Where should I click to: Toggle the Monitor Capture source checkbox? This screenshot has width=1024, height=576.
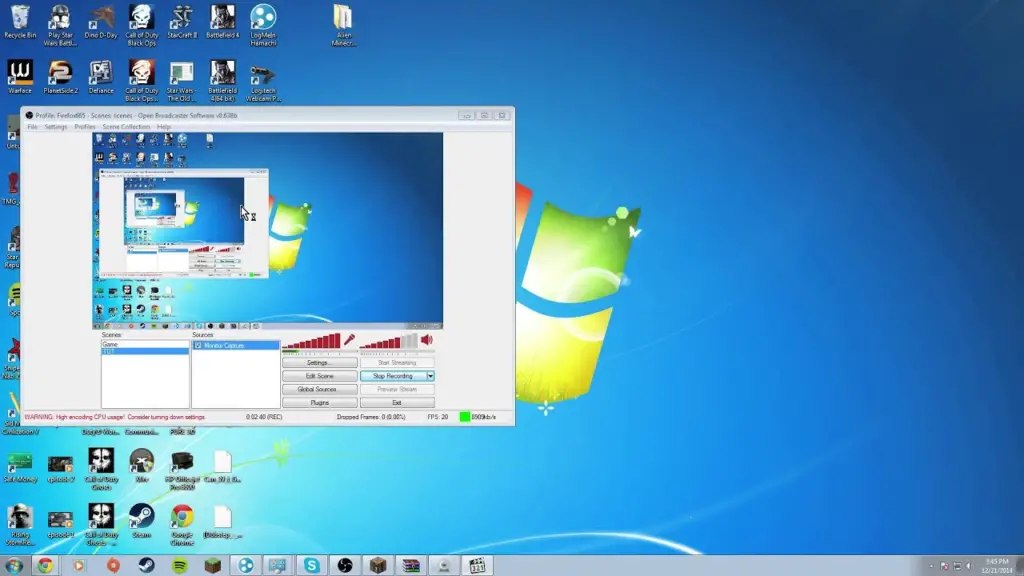click(198, 345)
